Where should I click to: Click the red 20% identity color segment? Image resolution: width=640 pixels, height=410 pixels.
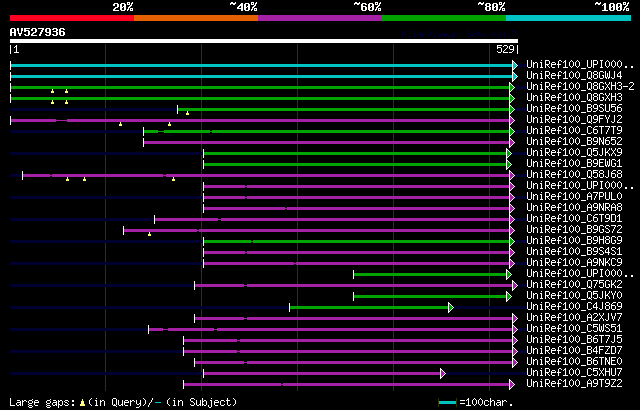pos(72,18)
